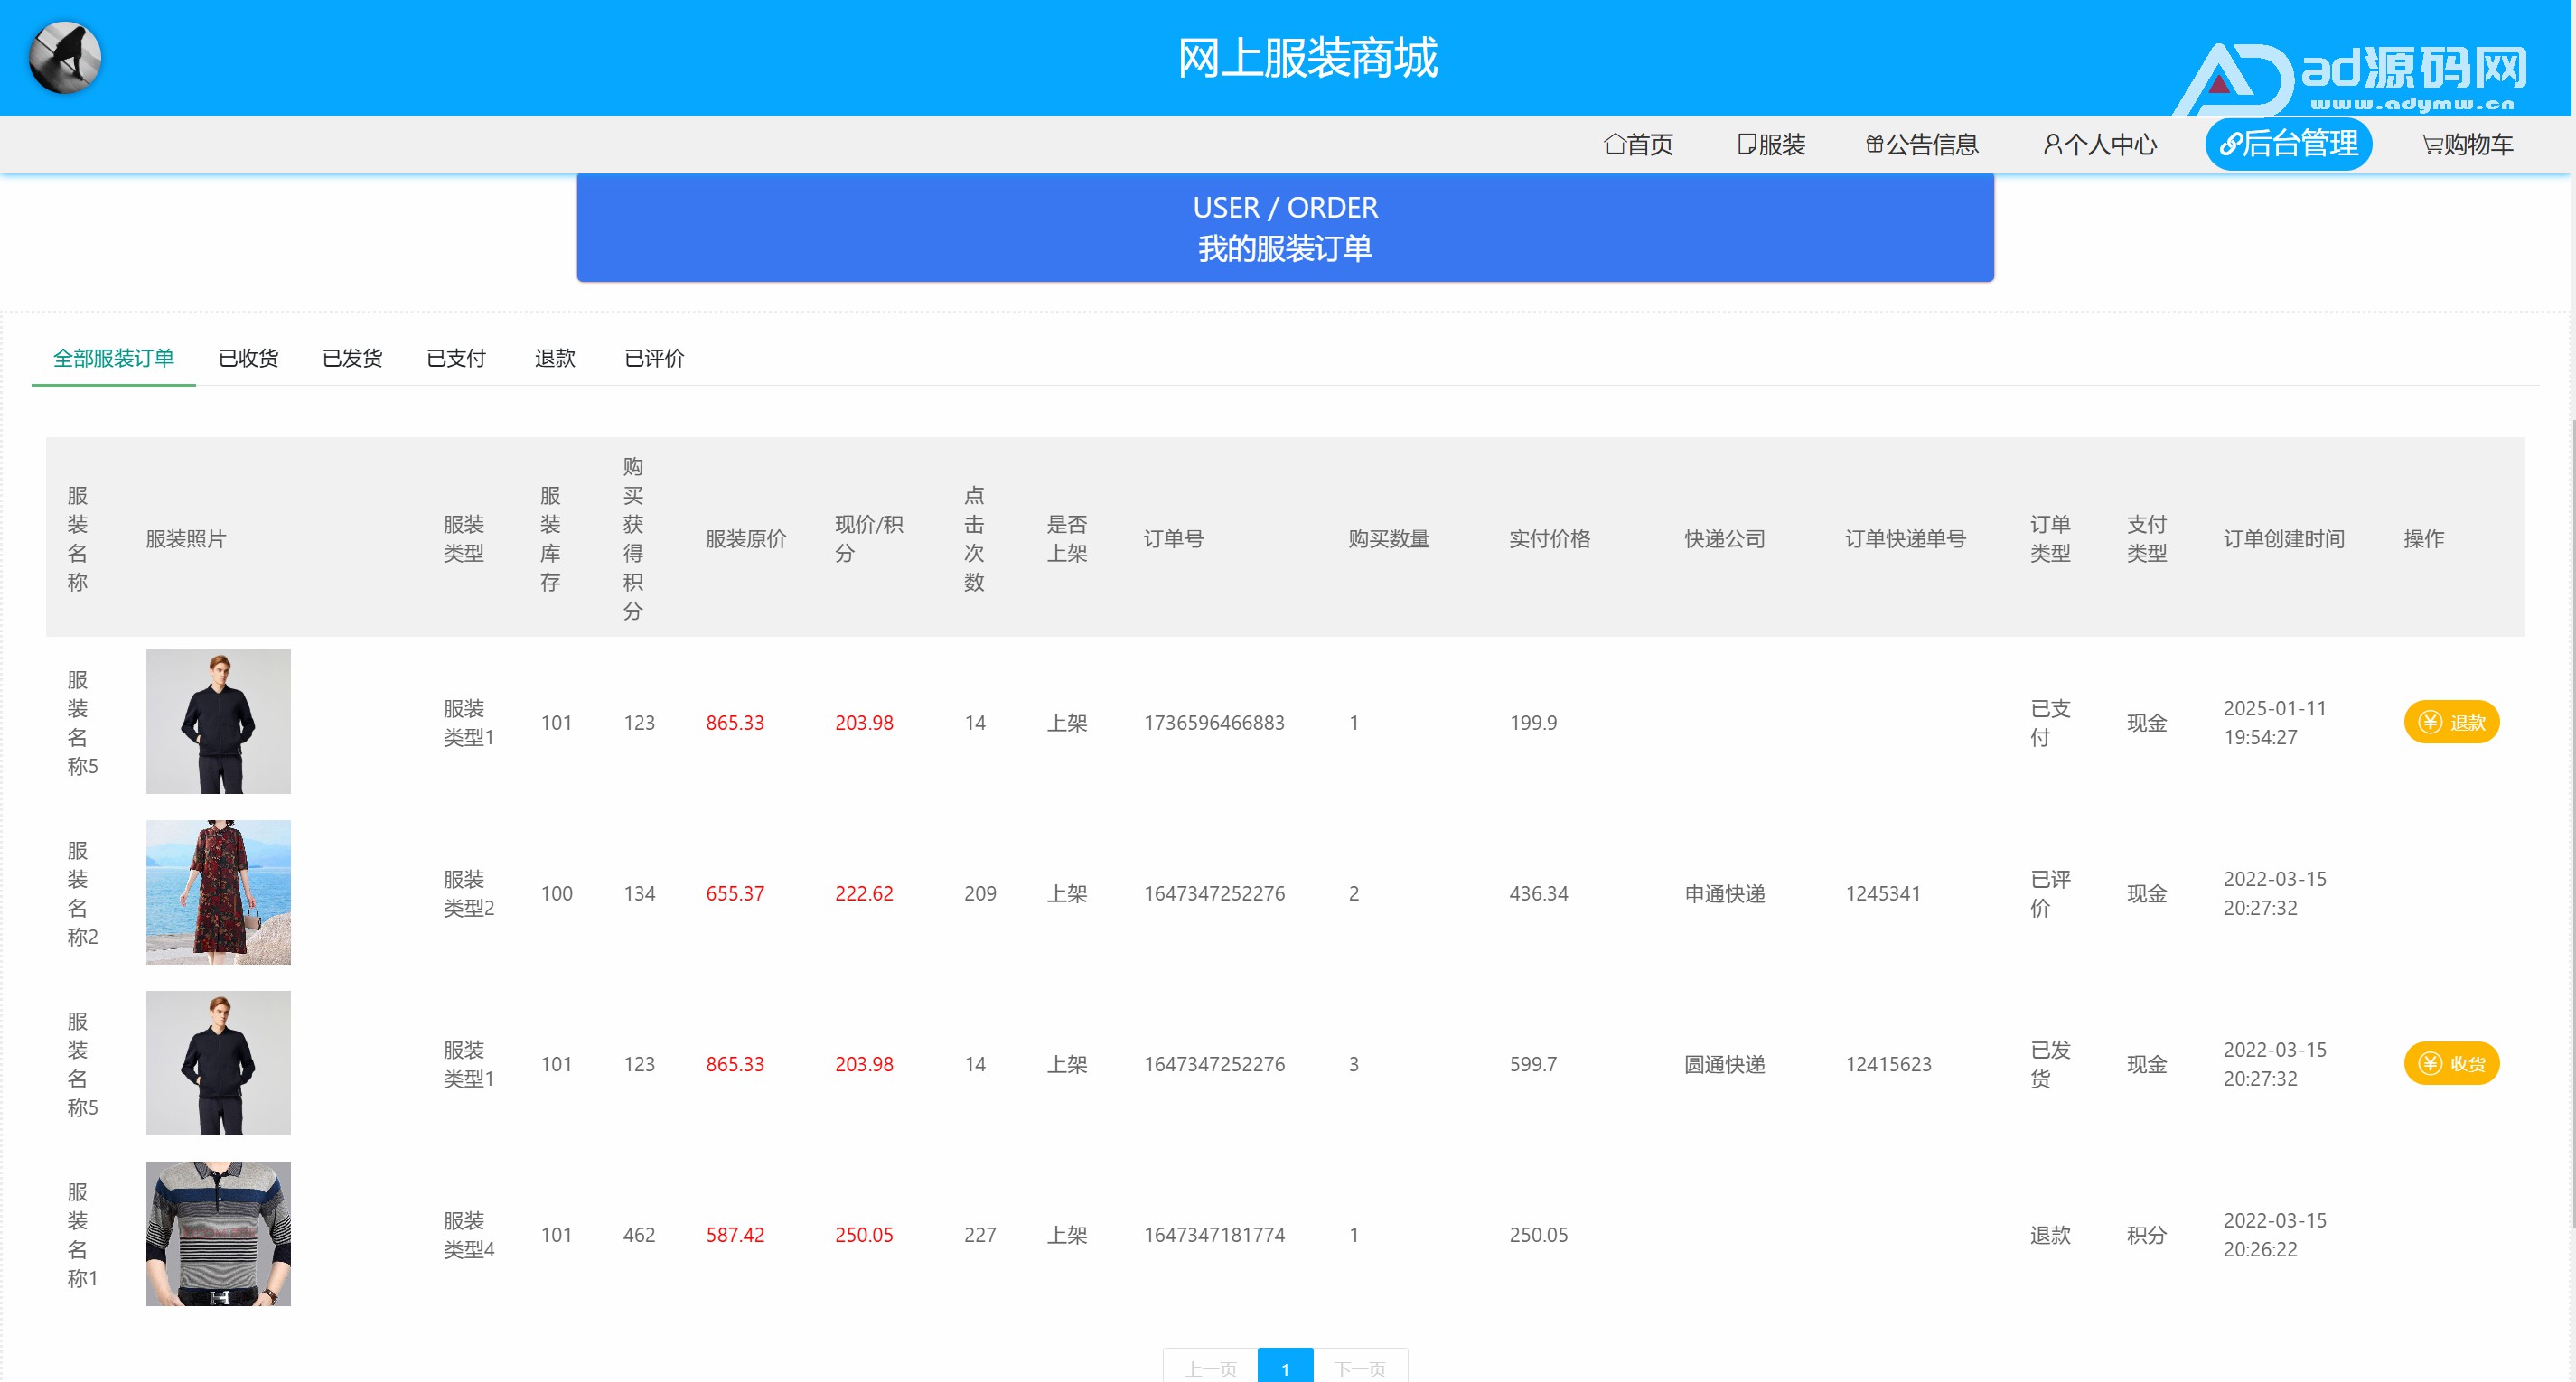This screenshot has height=1382, width=2576.
Task: Open the 购物车 shopping cart
Action: point(2466,145)
